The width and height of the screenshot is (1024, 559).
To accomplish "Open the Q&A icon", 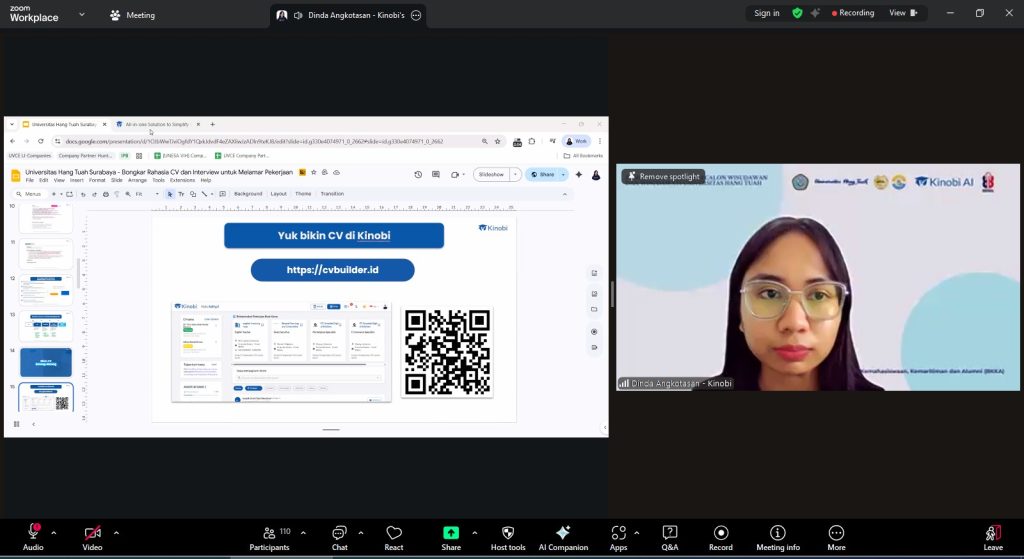I will pyautogui.click(x=670, y=534).
